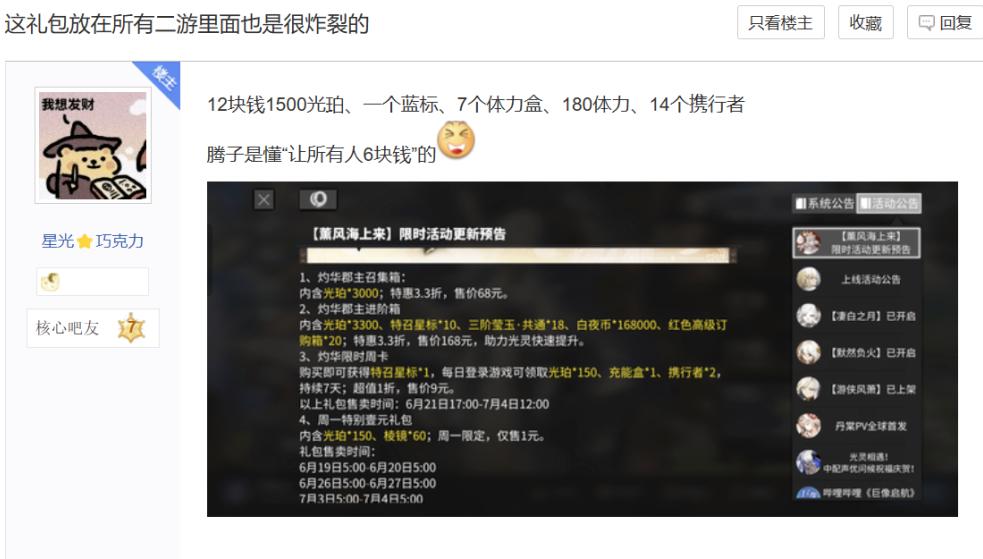
Task: Open the poster's bear avatar image
Action: 93,145
